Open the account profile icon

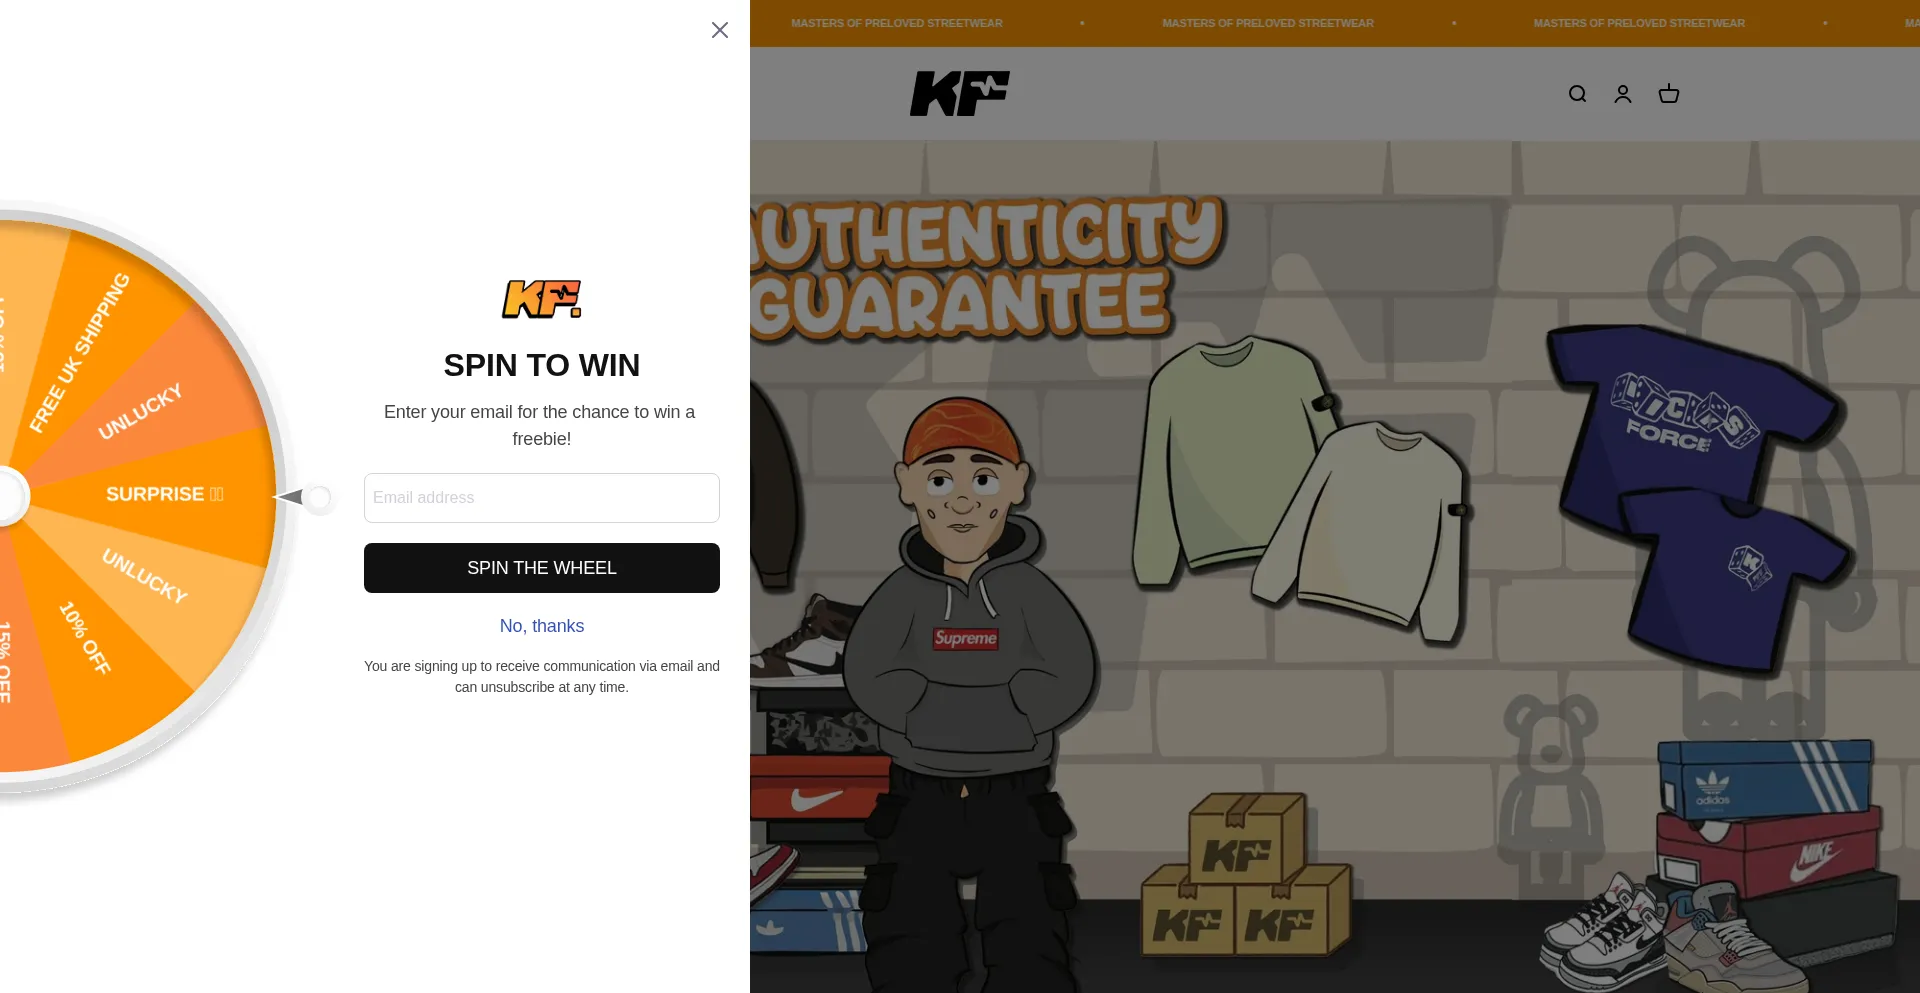click(1623, 94)
